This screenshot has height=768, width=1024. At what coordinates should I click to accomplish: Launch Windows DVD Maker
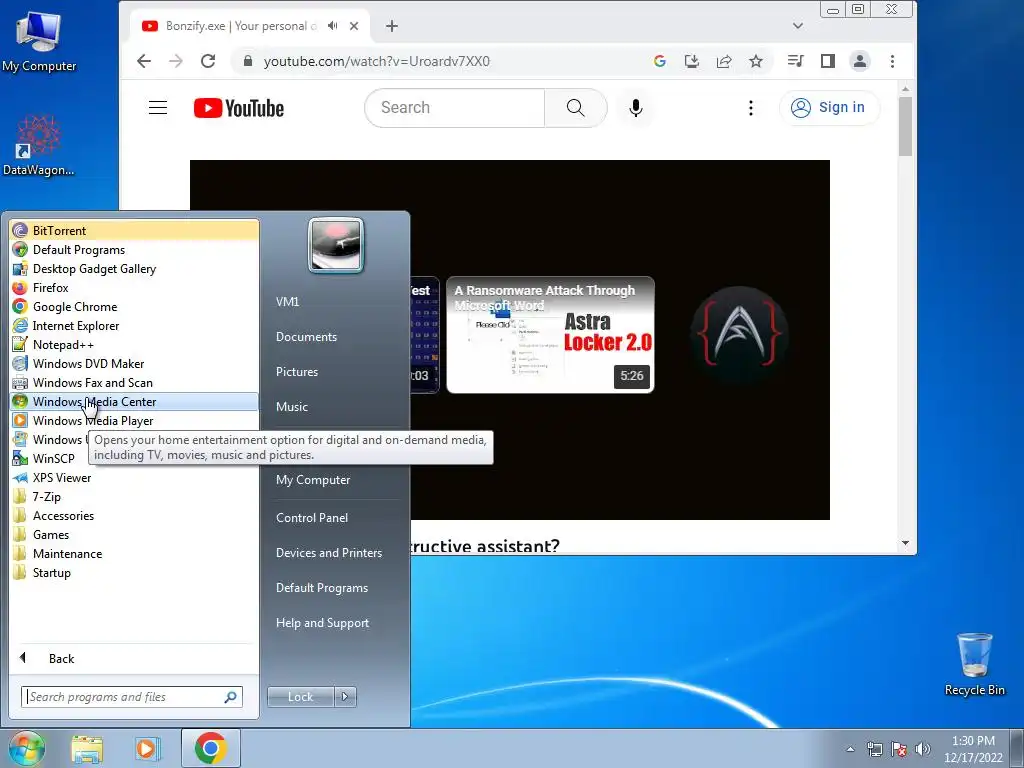[x=134, y=364]
